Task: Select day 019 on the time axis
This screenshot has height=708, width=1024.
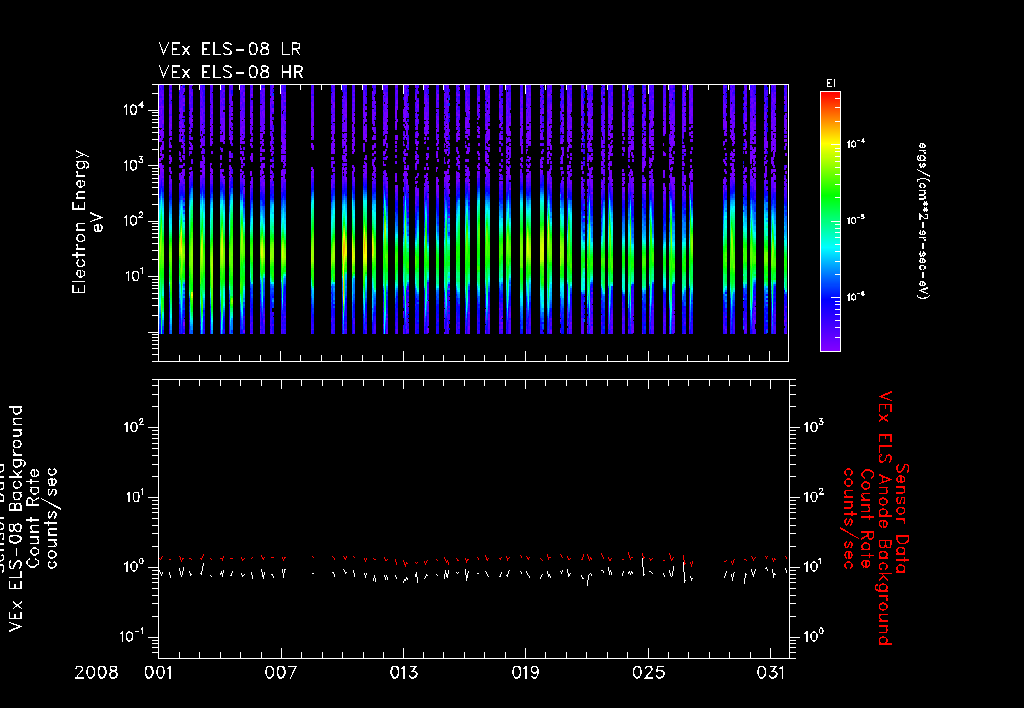Action: [526, 671]
